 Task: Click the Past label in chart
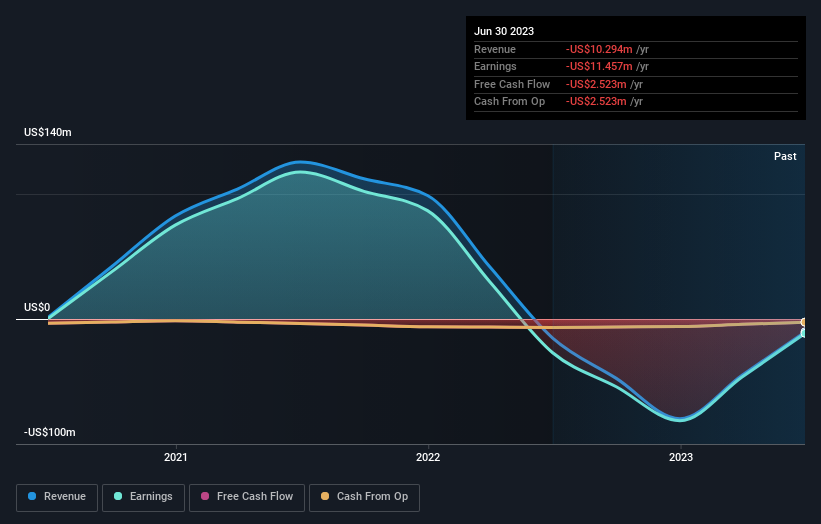point(785,156)
